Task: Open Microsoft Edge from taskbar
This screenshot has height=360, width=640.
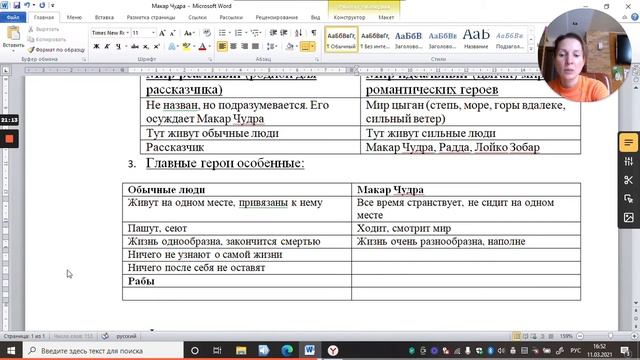Action: pos(287,351)
